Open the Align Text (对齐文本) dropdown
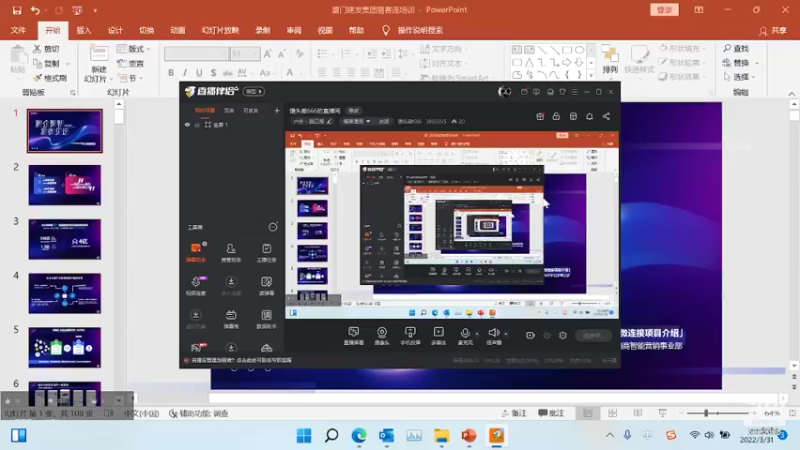This screenshot has height=450, width=800. [442, 63]
